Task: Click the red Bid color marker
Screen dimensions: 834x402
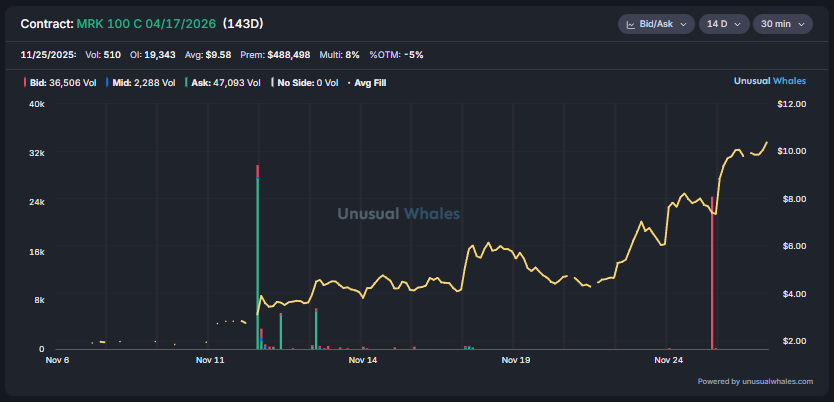Action: click(24, 83)
